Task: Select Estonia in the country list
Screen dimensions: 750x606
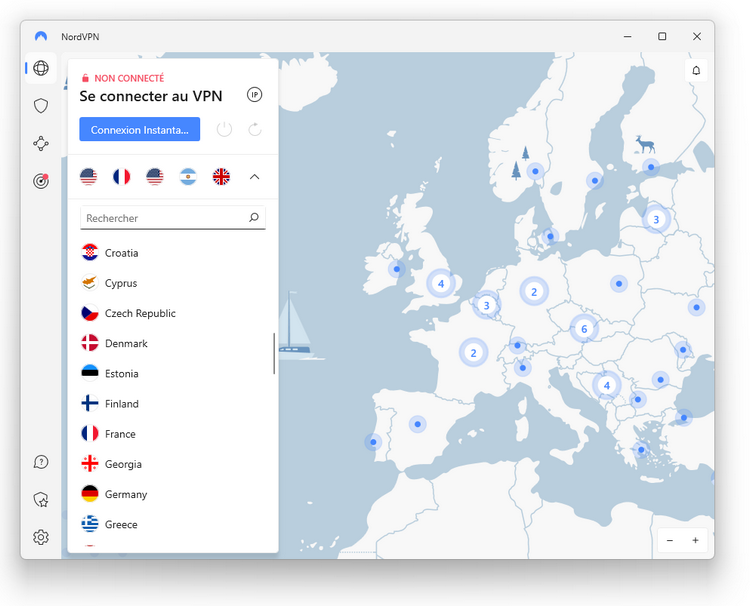Action: coord(173,373)
